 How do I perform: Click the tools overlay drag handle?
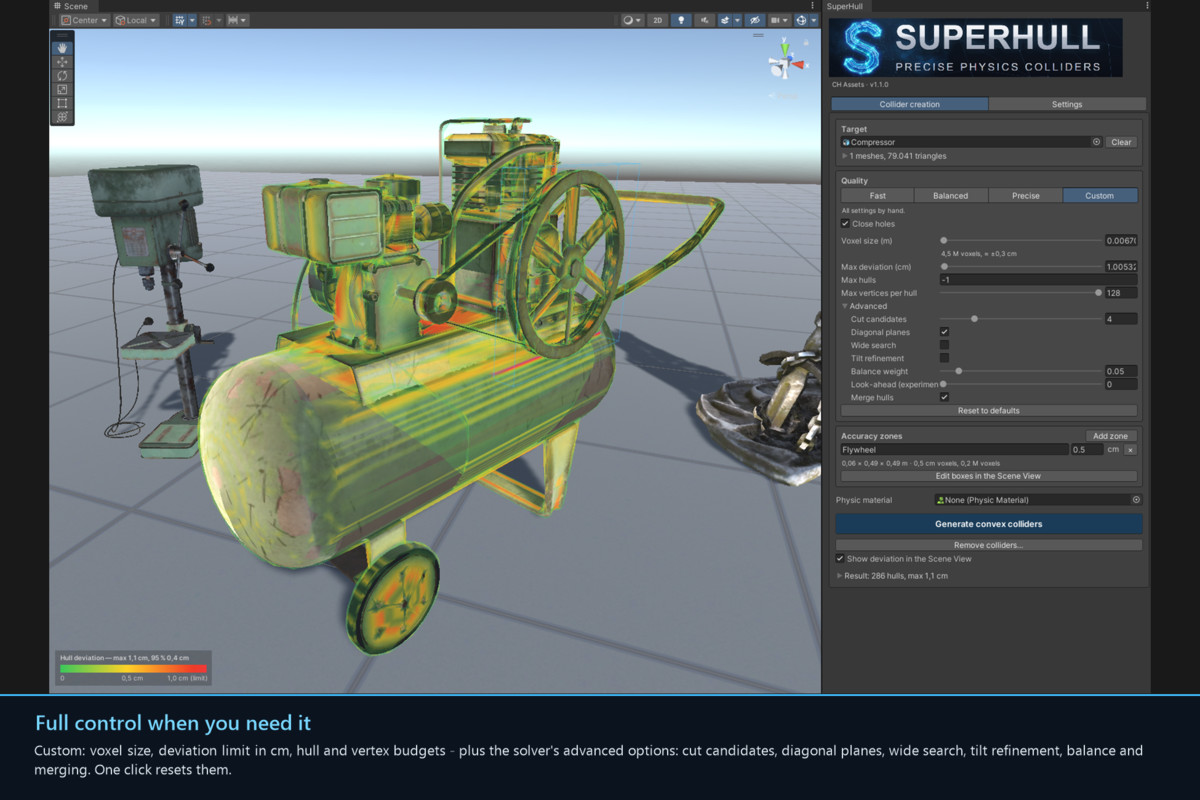point(62,36)
